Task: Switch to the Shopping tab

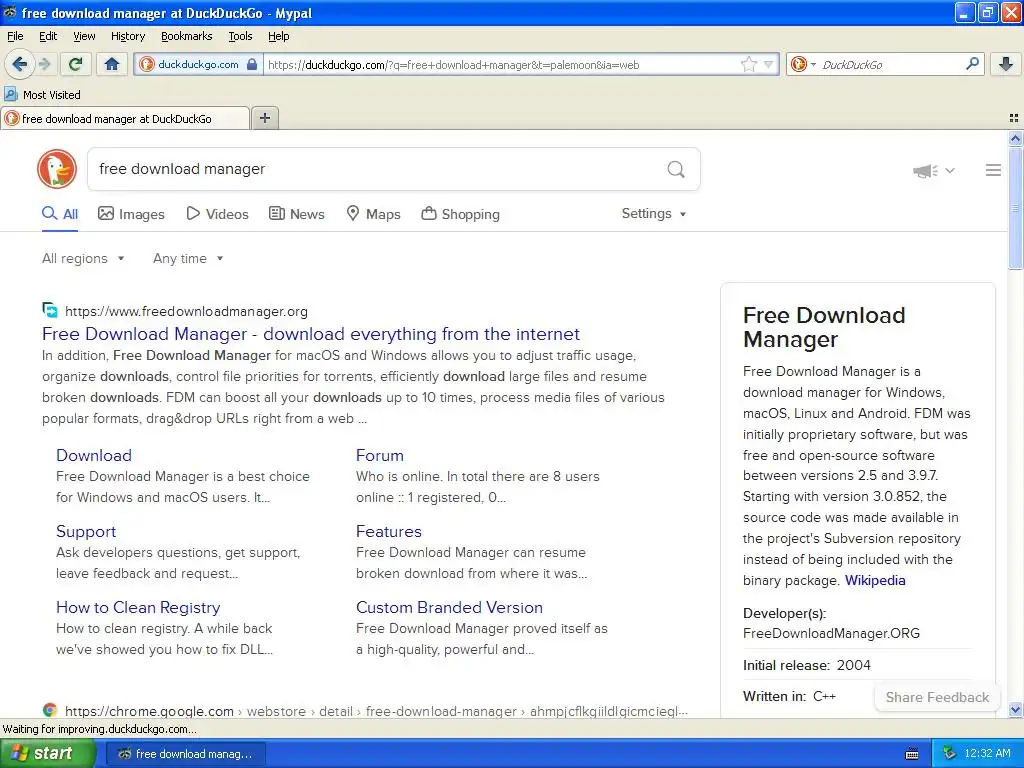Action: (460, 214)
